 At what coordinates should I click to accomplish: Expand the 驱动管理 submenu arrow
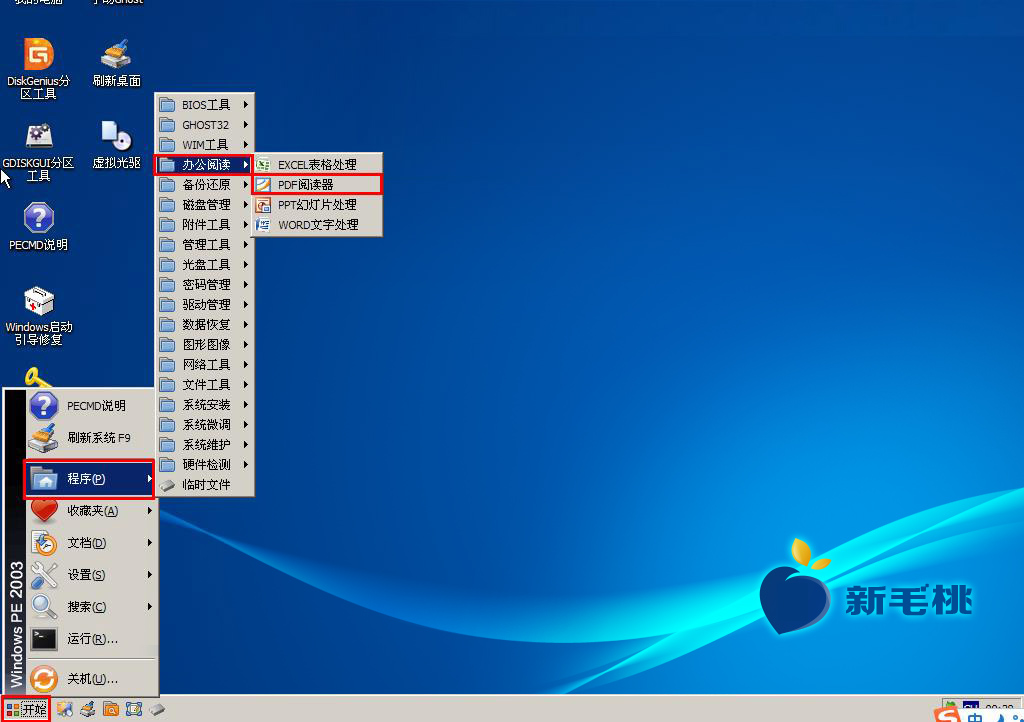click(x=246, y=305)
